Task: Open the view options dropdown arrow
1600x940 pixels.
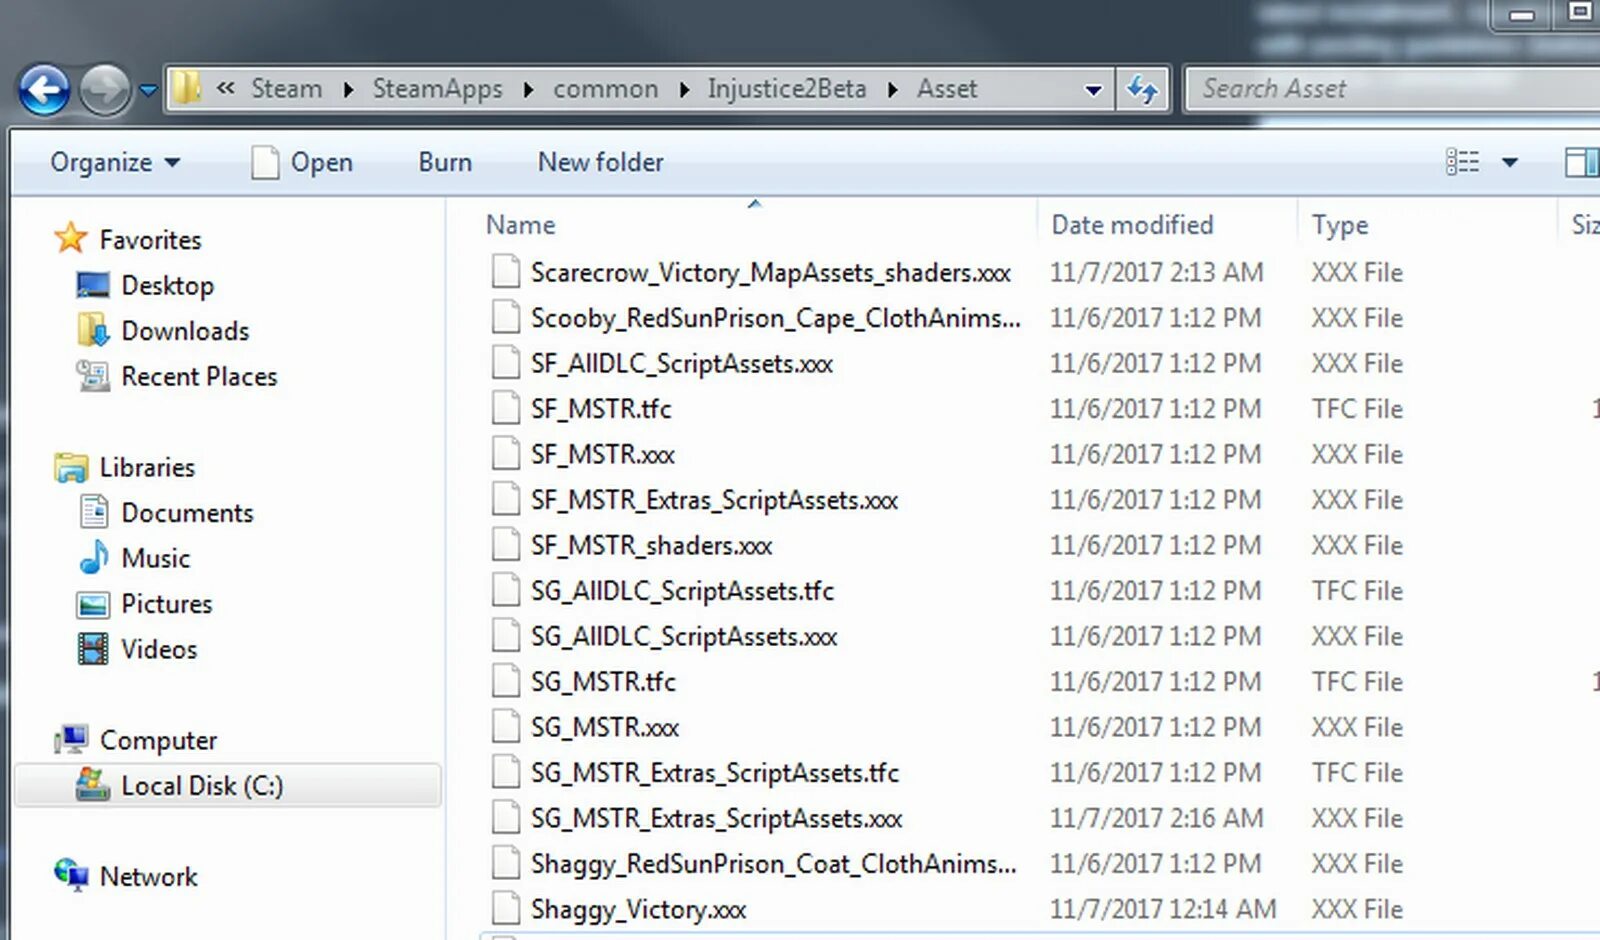Action: (1510, 162)
